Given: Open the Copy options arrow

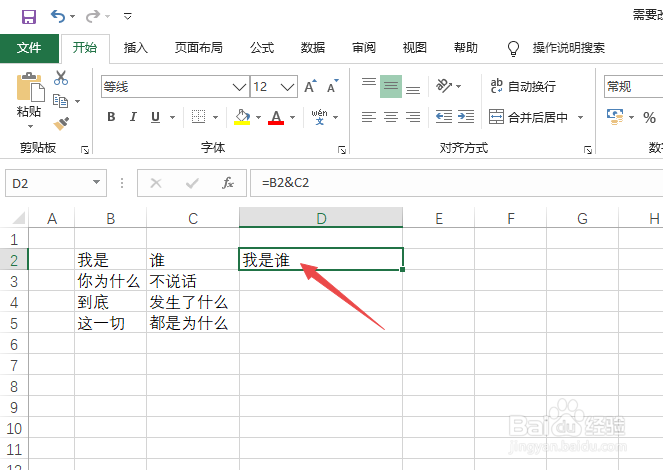Looking at the screenshot, I should pyautogui.click(x=77, y=101).
